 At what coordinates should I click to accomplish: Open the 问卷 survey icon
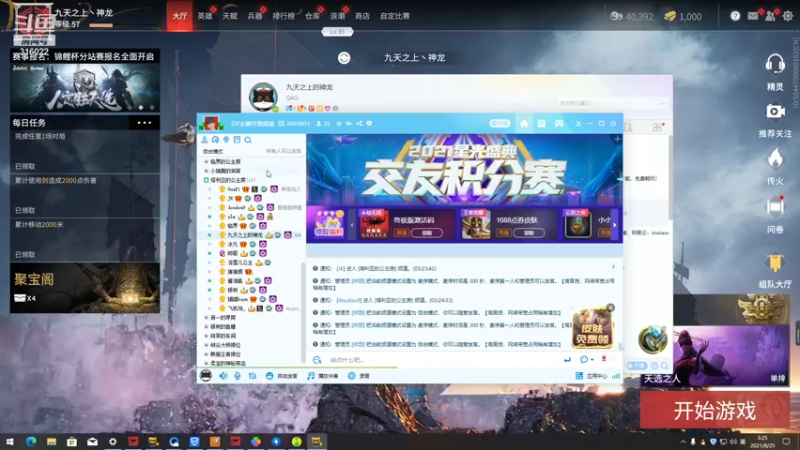point(775,207)
